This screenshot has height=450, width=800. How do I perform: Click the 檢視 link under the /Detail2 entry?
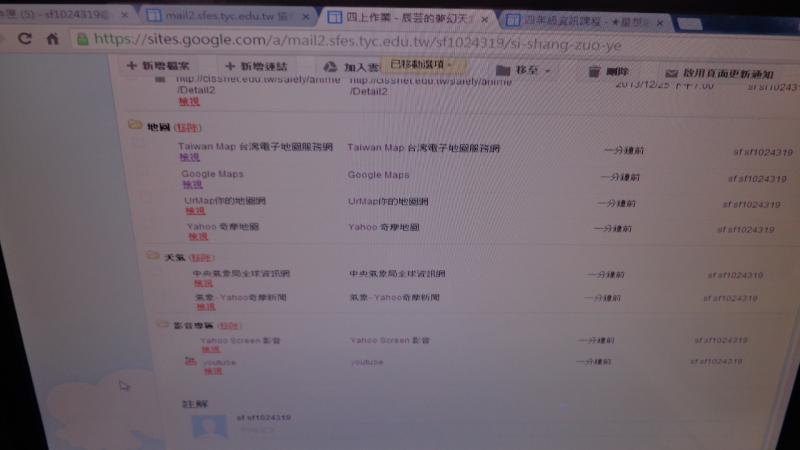[x=189, y=102]
